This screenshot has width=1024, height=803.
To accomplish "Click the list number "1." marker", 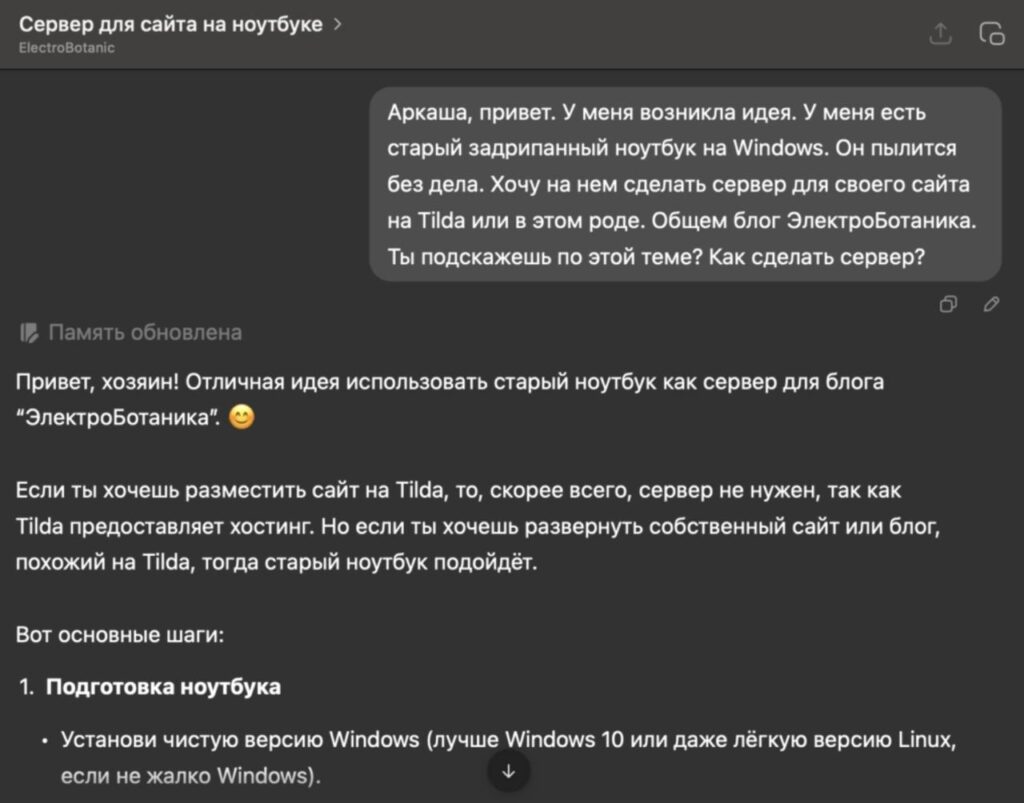I will (27, 687).
